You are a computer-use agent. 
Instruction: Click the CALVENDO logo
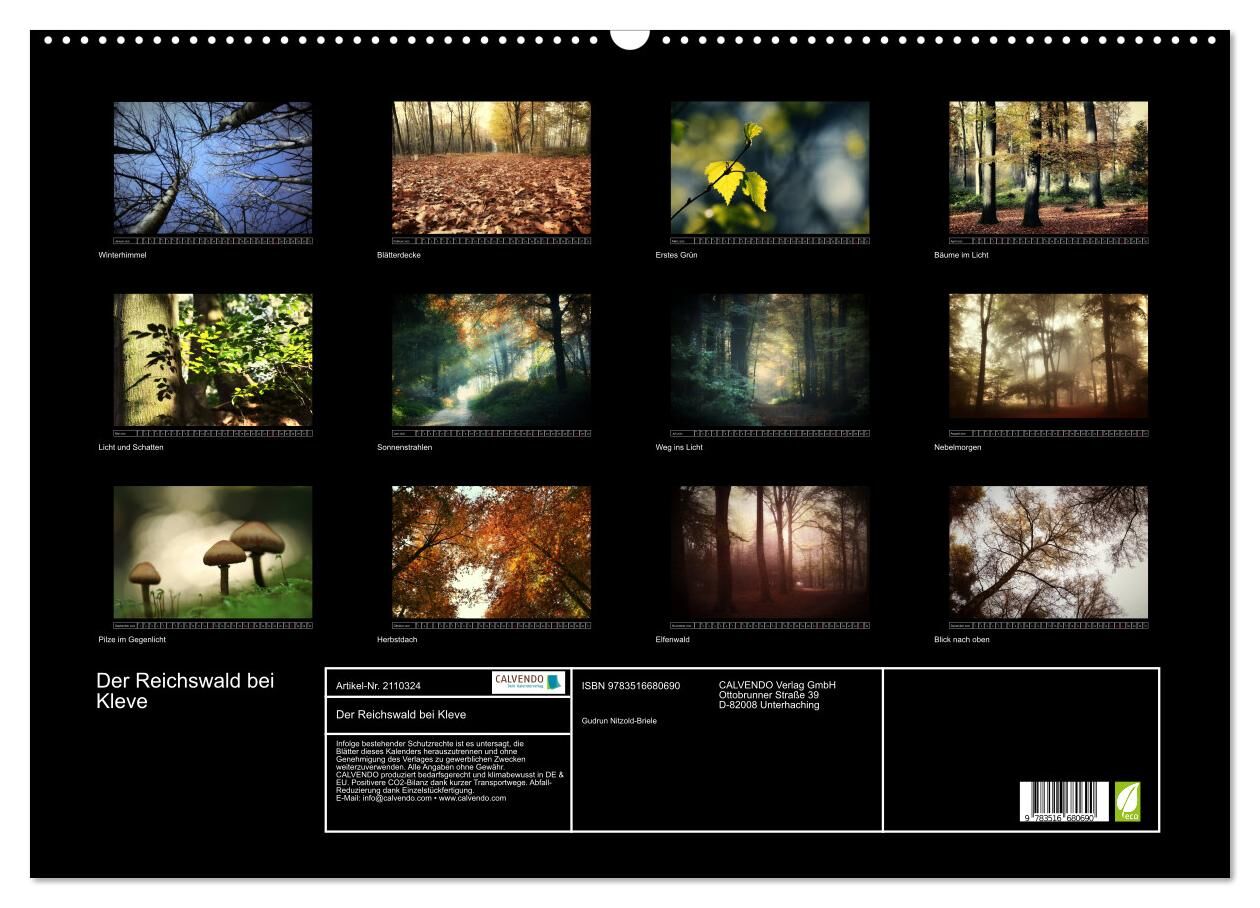tap(528, 683)
